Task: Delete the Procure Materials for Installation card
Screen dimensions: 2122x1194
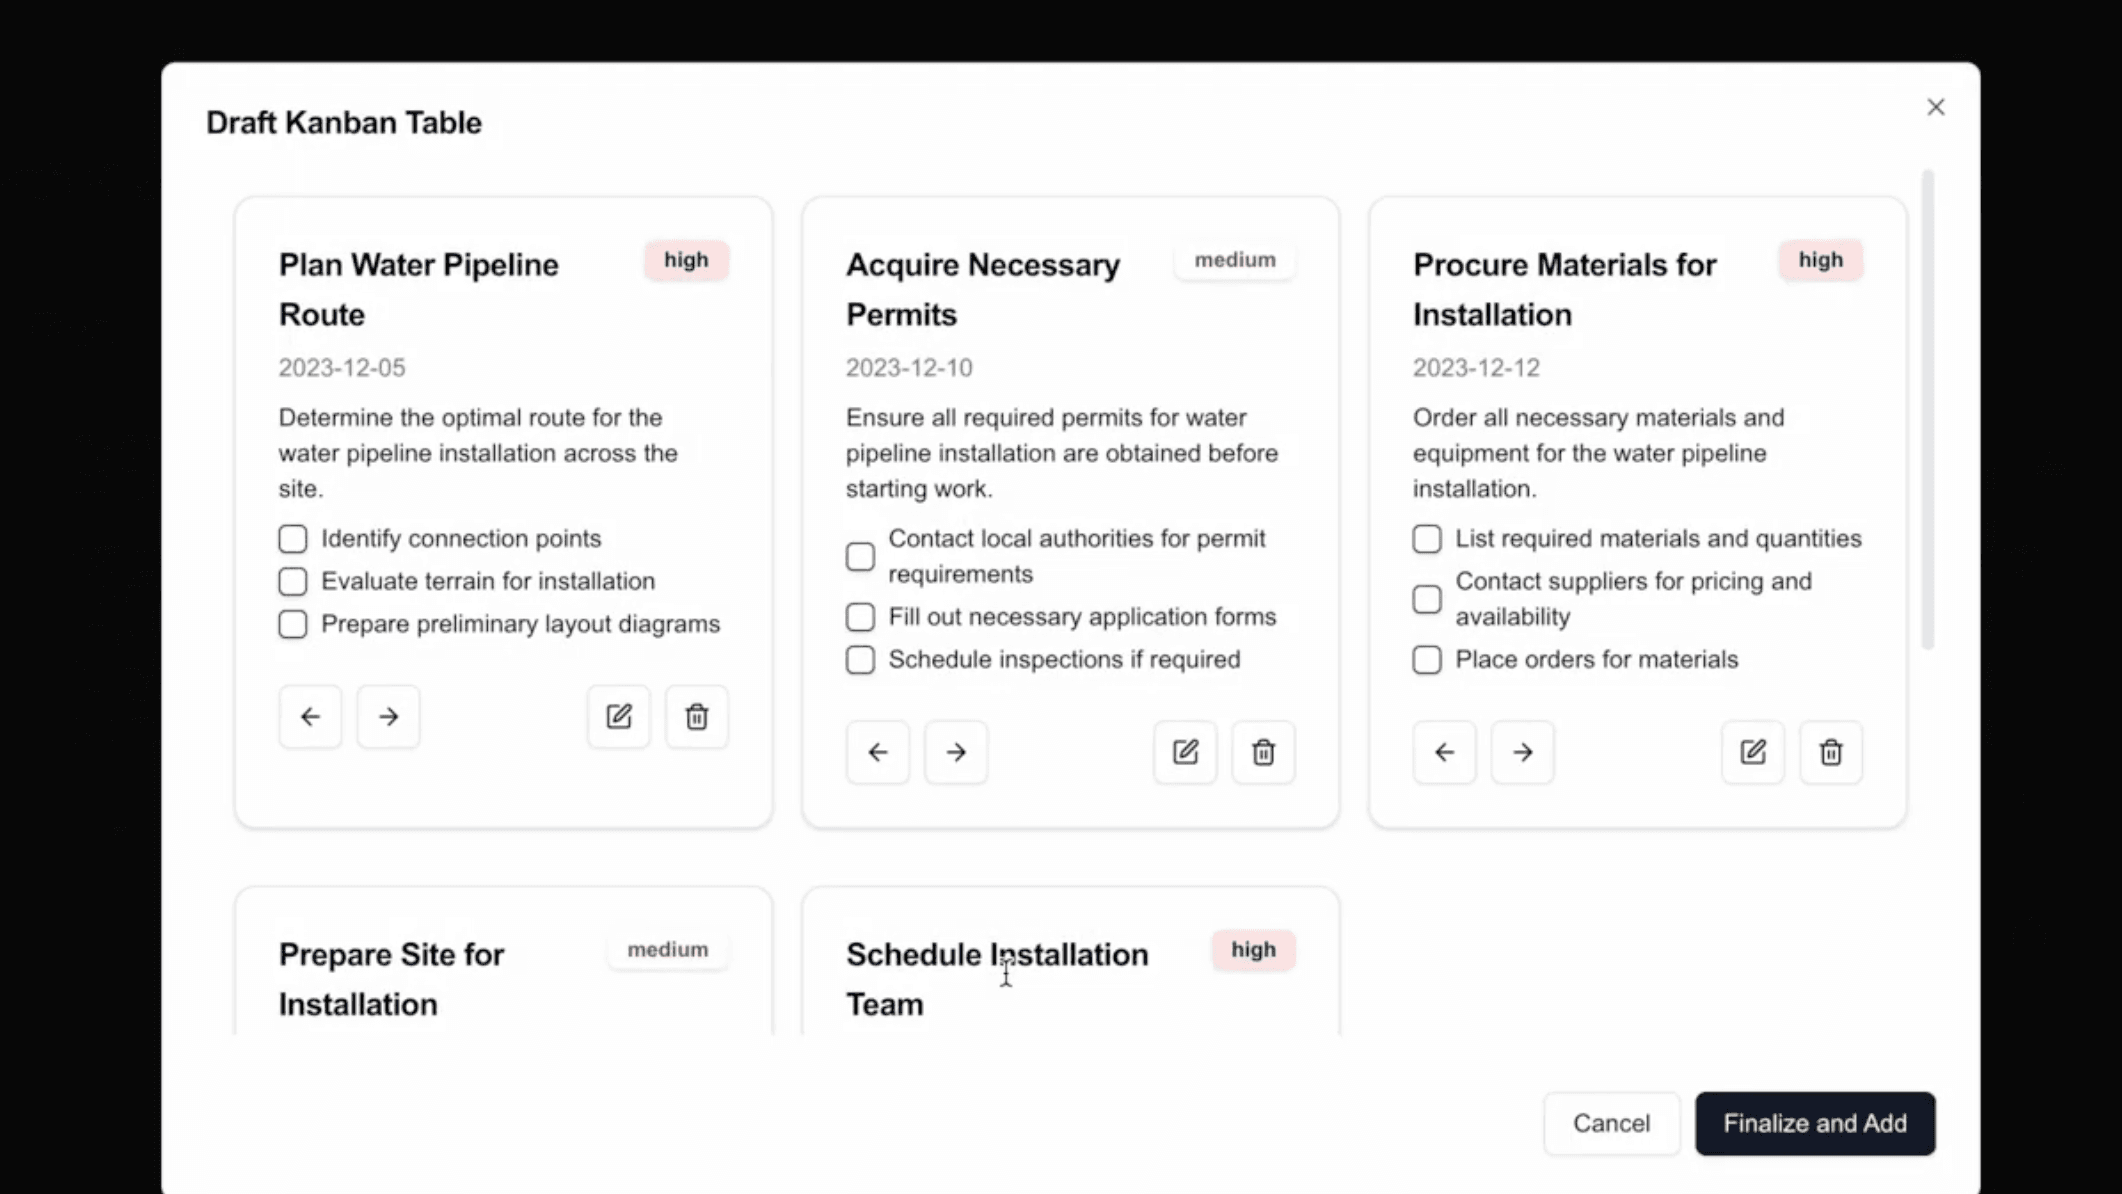Action: pyautogui.click(x=1830, y=752)
